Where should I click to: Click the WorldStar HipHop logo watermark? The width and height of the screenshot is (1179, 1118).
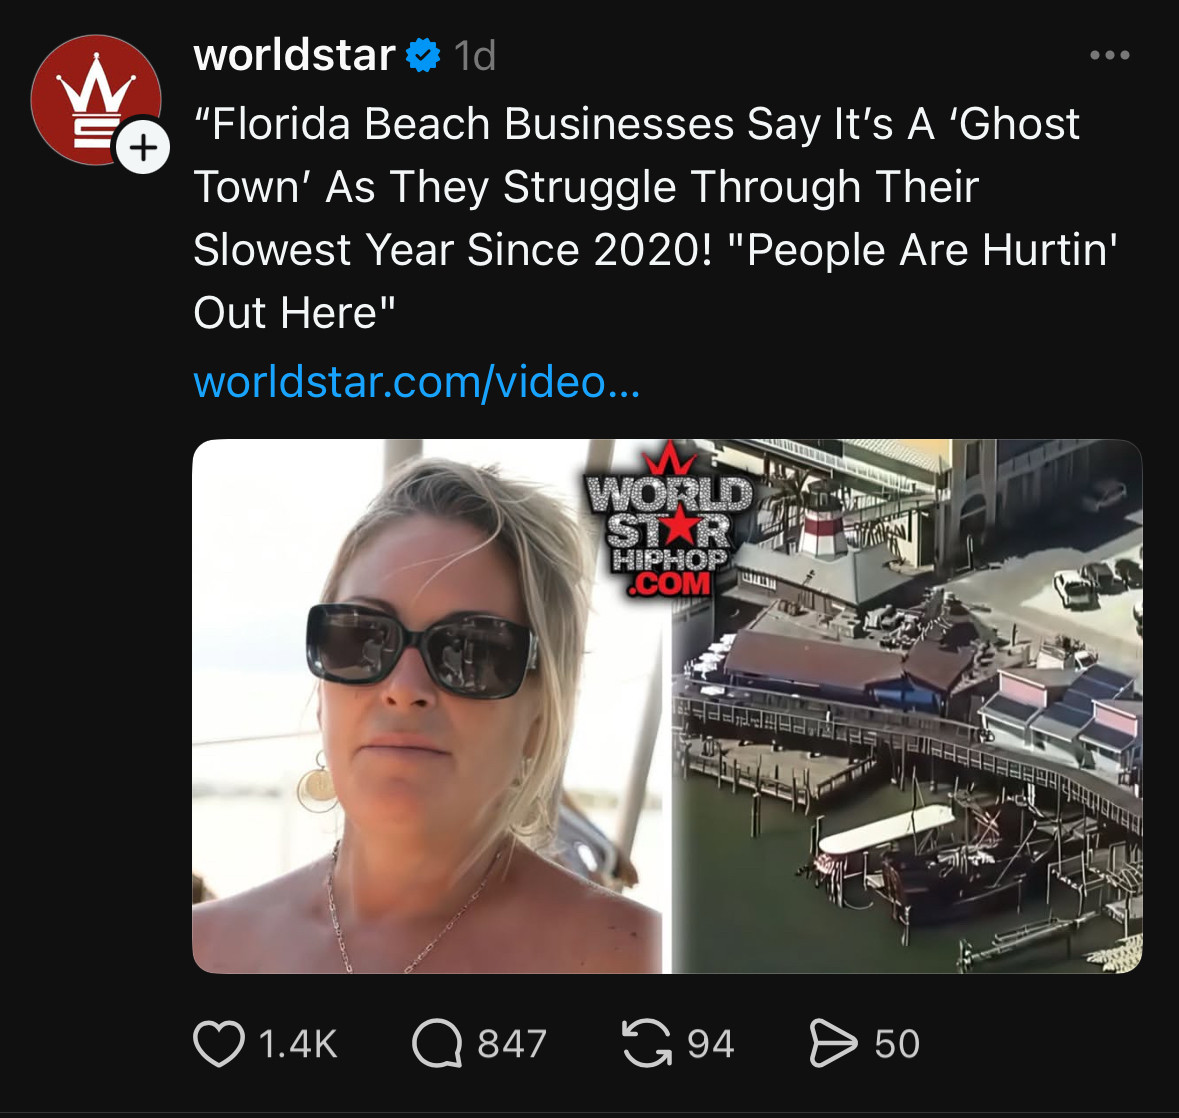(669, 521)
